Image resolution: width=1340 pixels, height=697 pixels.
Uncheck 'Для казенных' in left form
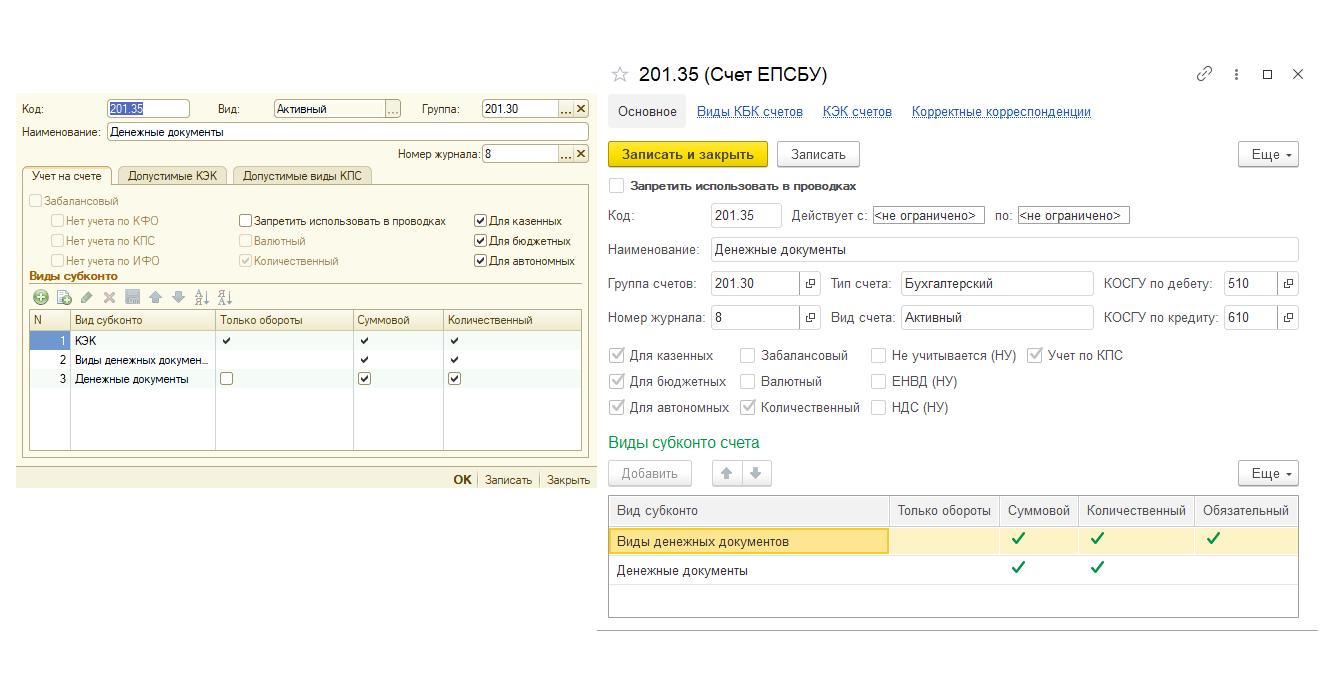(x=481, y=221)
